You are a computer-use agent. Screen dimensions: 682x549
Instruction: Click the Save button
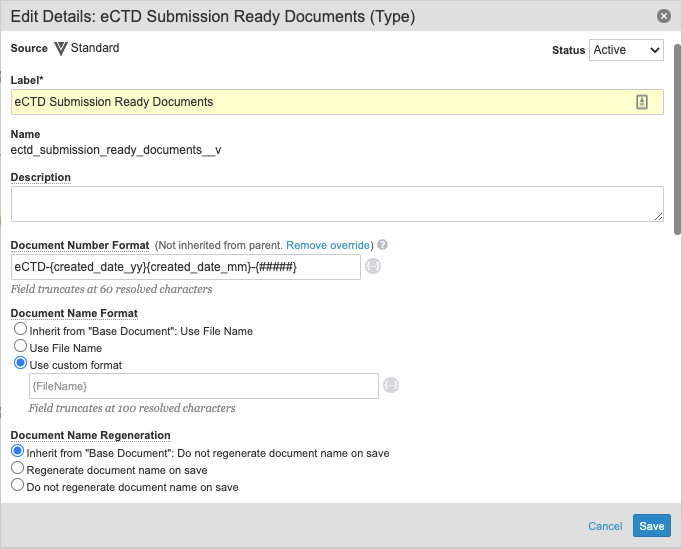652,526
